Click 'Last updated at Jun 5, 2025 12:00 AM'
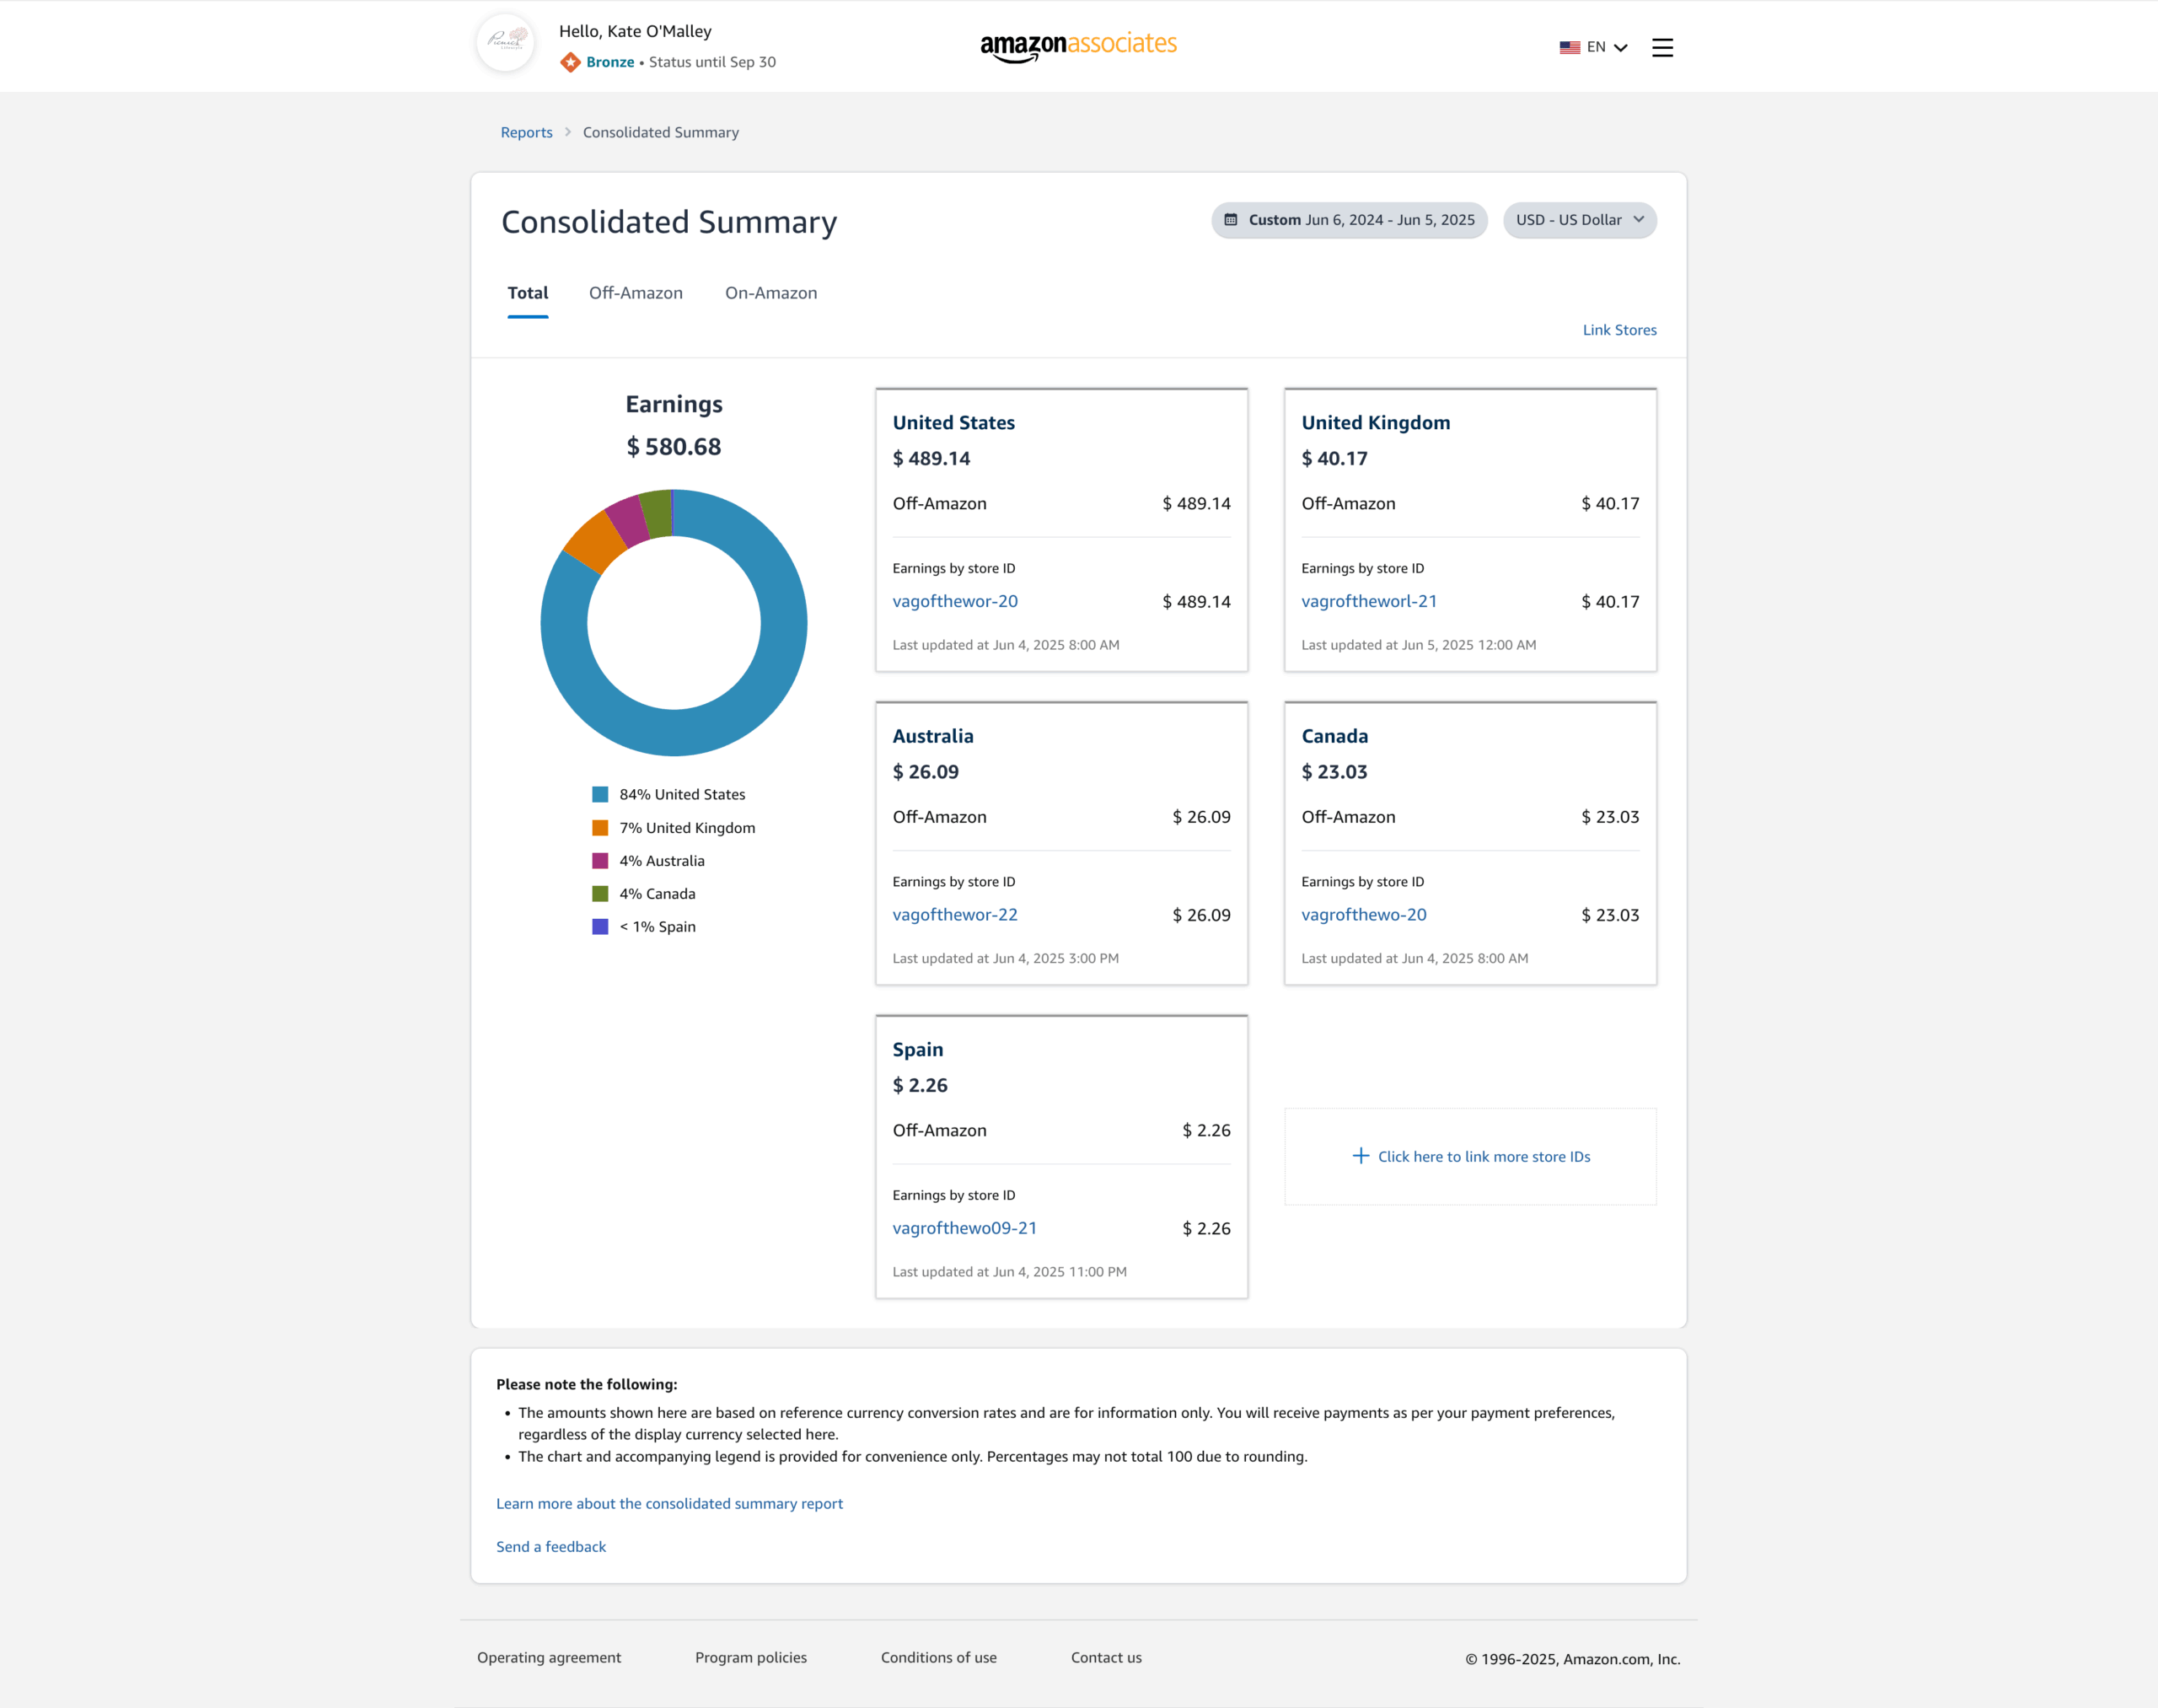The height and width of the screenshot is (1708, 2158). point(1419,645)
